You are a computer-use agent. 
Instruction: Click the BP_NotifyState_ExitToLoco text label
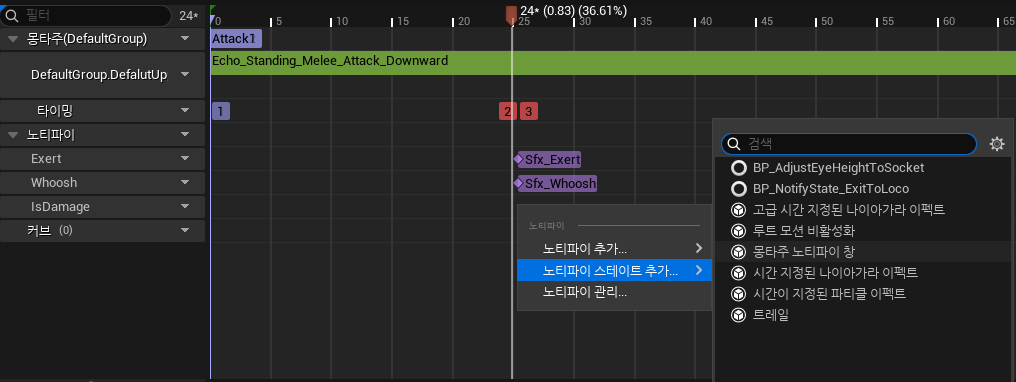(x=831, y=189)
